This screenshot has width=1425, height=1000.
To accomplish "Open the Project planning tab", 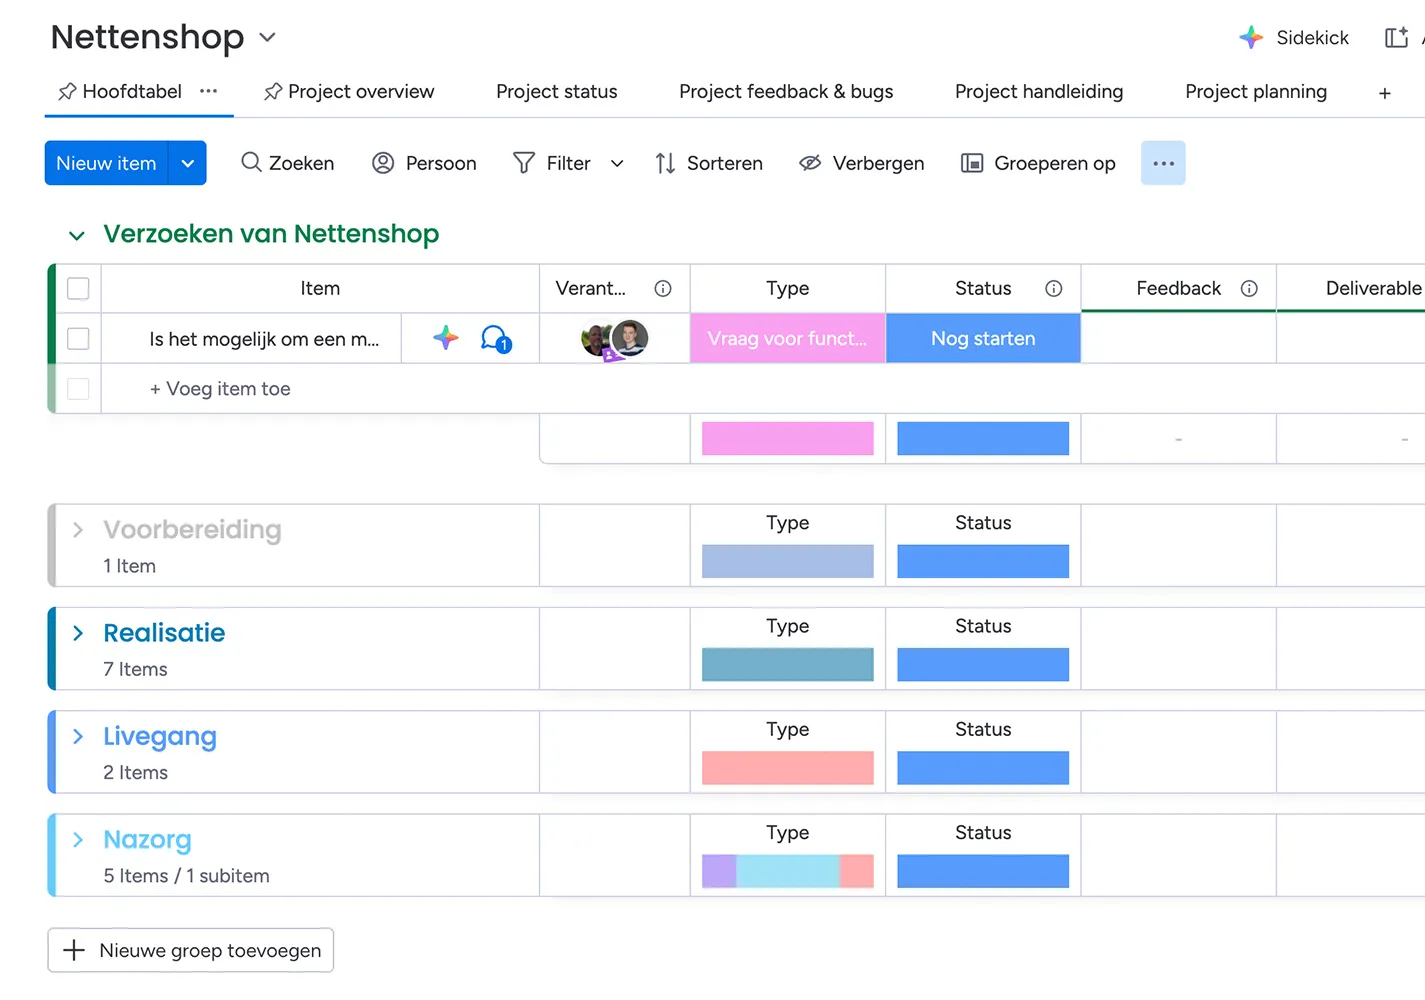I will (1255, 92).
